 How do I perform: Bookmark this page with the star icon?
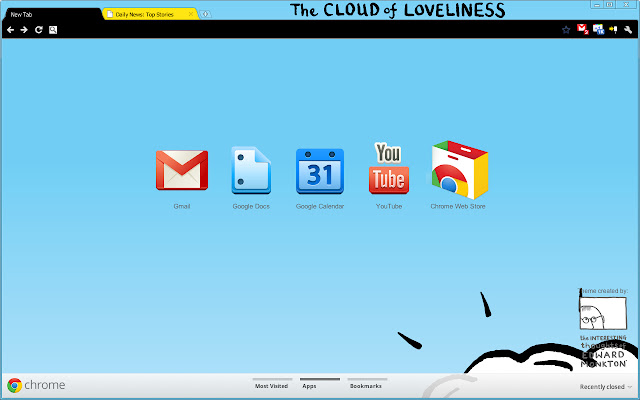(566, 29)
